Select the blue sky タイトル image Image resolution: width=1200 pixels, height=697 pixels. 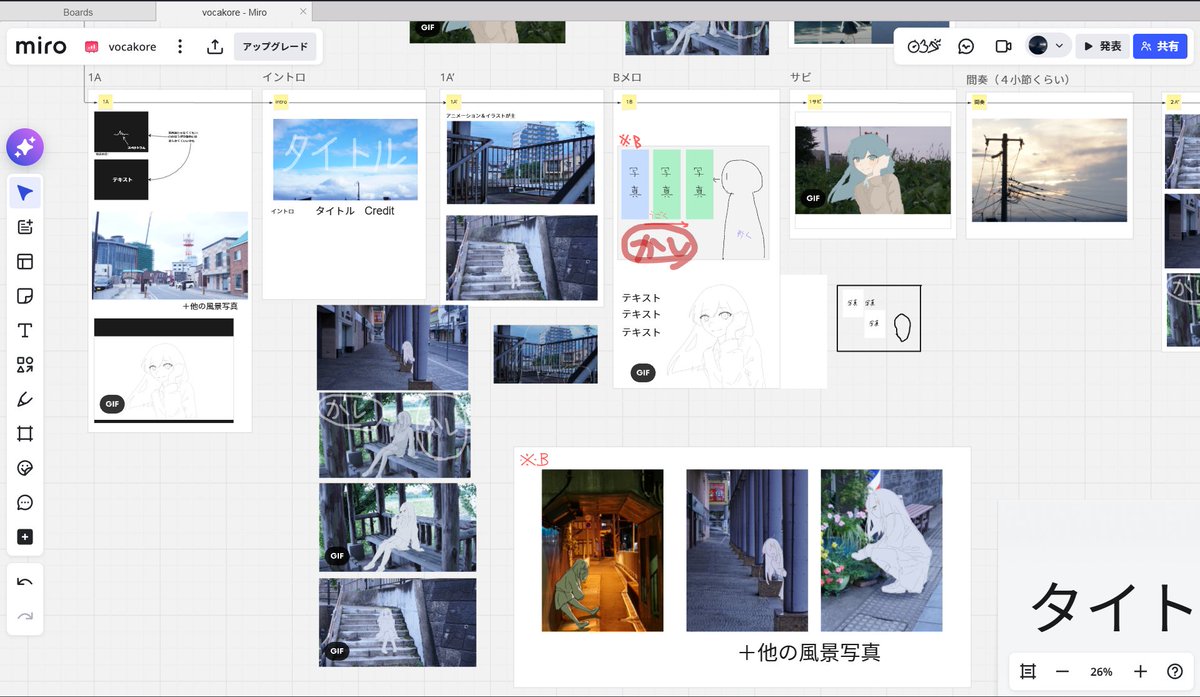[345, 159]
